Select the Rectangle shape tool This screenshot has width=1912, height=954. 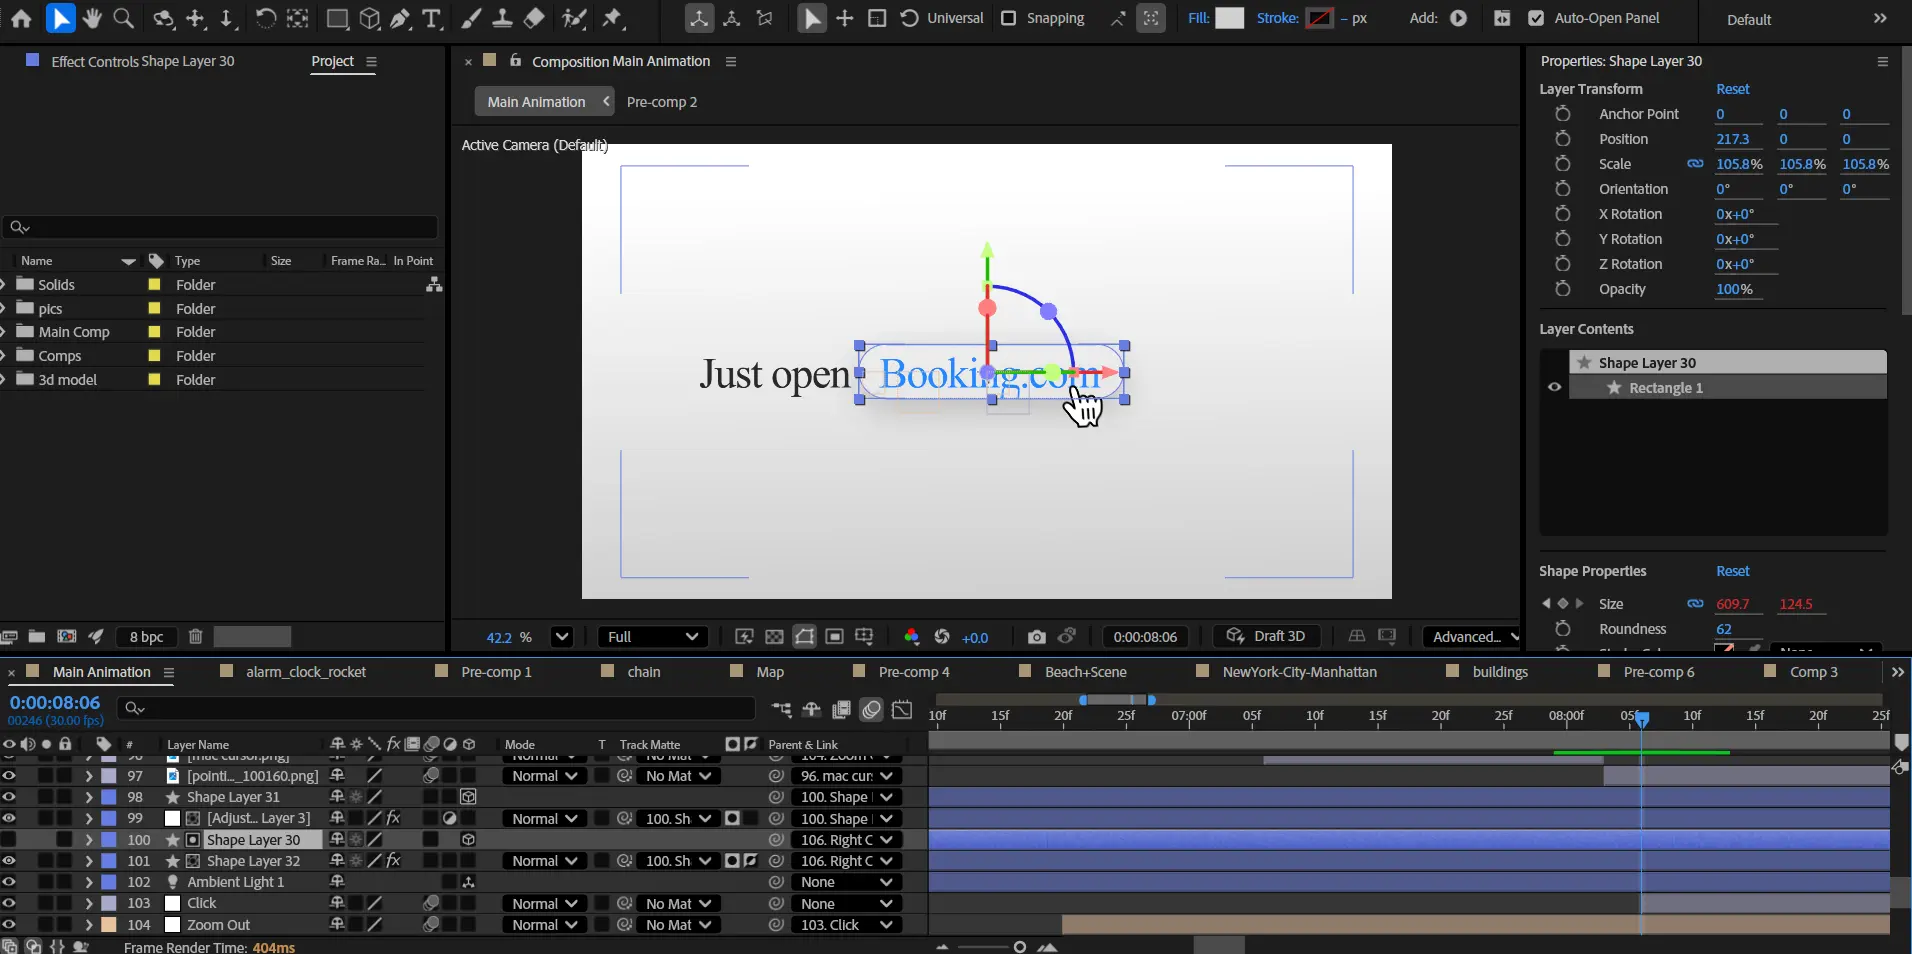338,18
